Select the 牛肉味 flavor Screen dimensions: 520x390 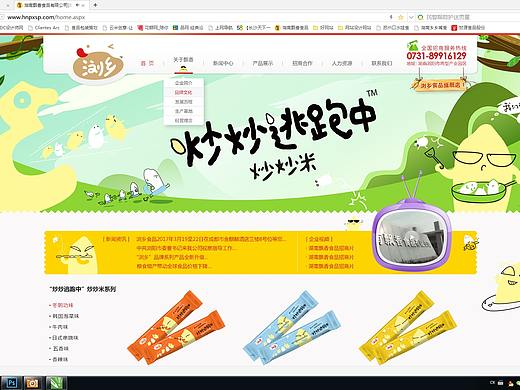tap(59, 327)
